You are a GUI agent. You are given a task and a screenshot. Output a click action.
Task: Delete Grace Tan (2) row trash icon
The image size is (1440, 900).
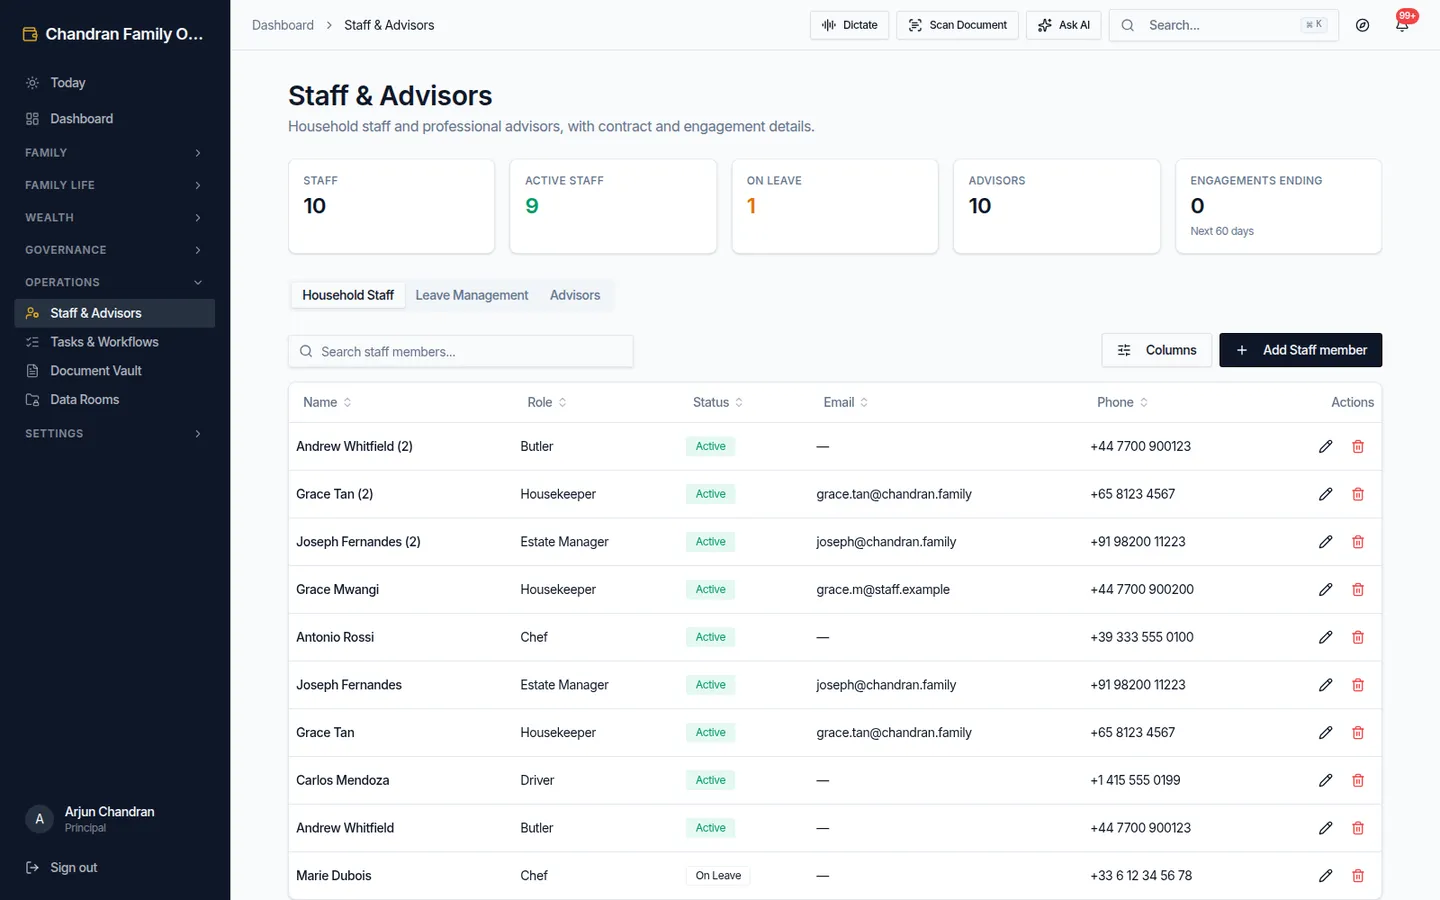[x=1358, y=494]
